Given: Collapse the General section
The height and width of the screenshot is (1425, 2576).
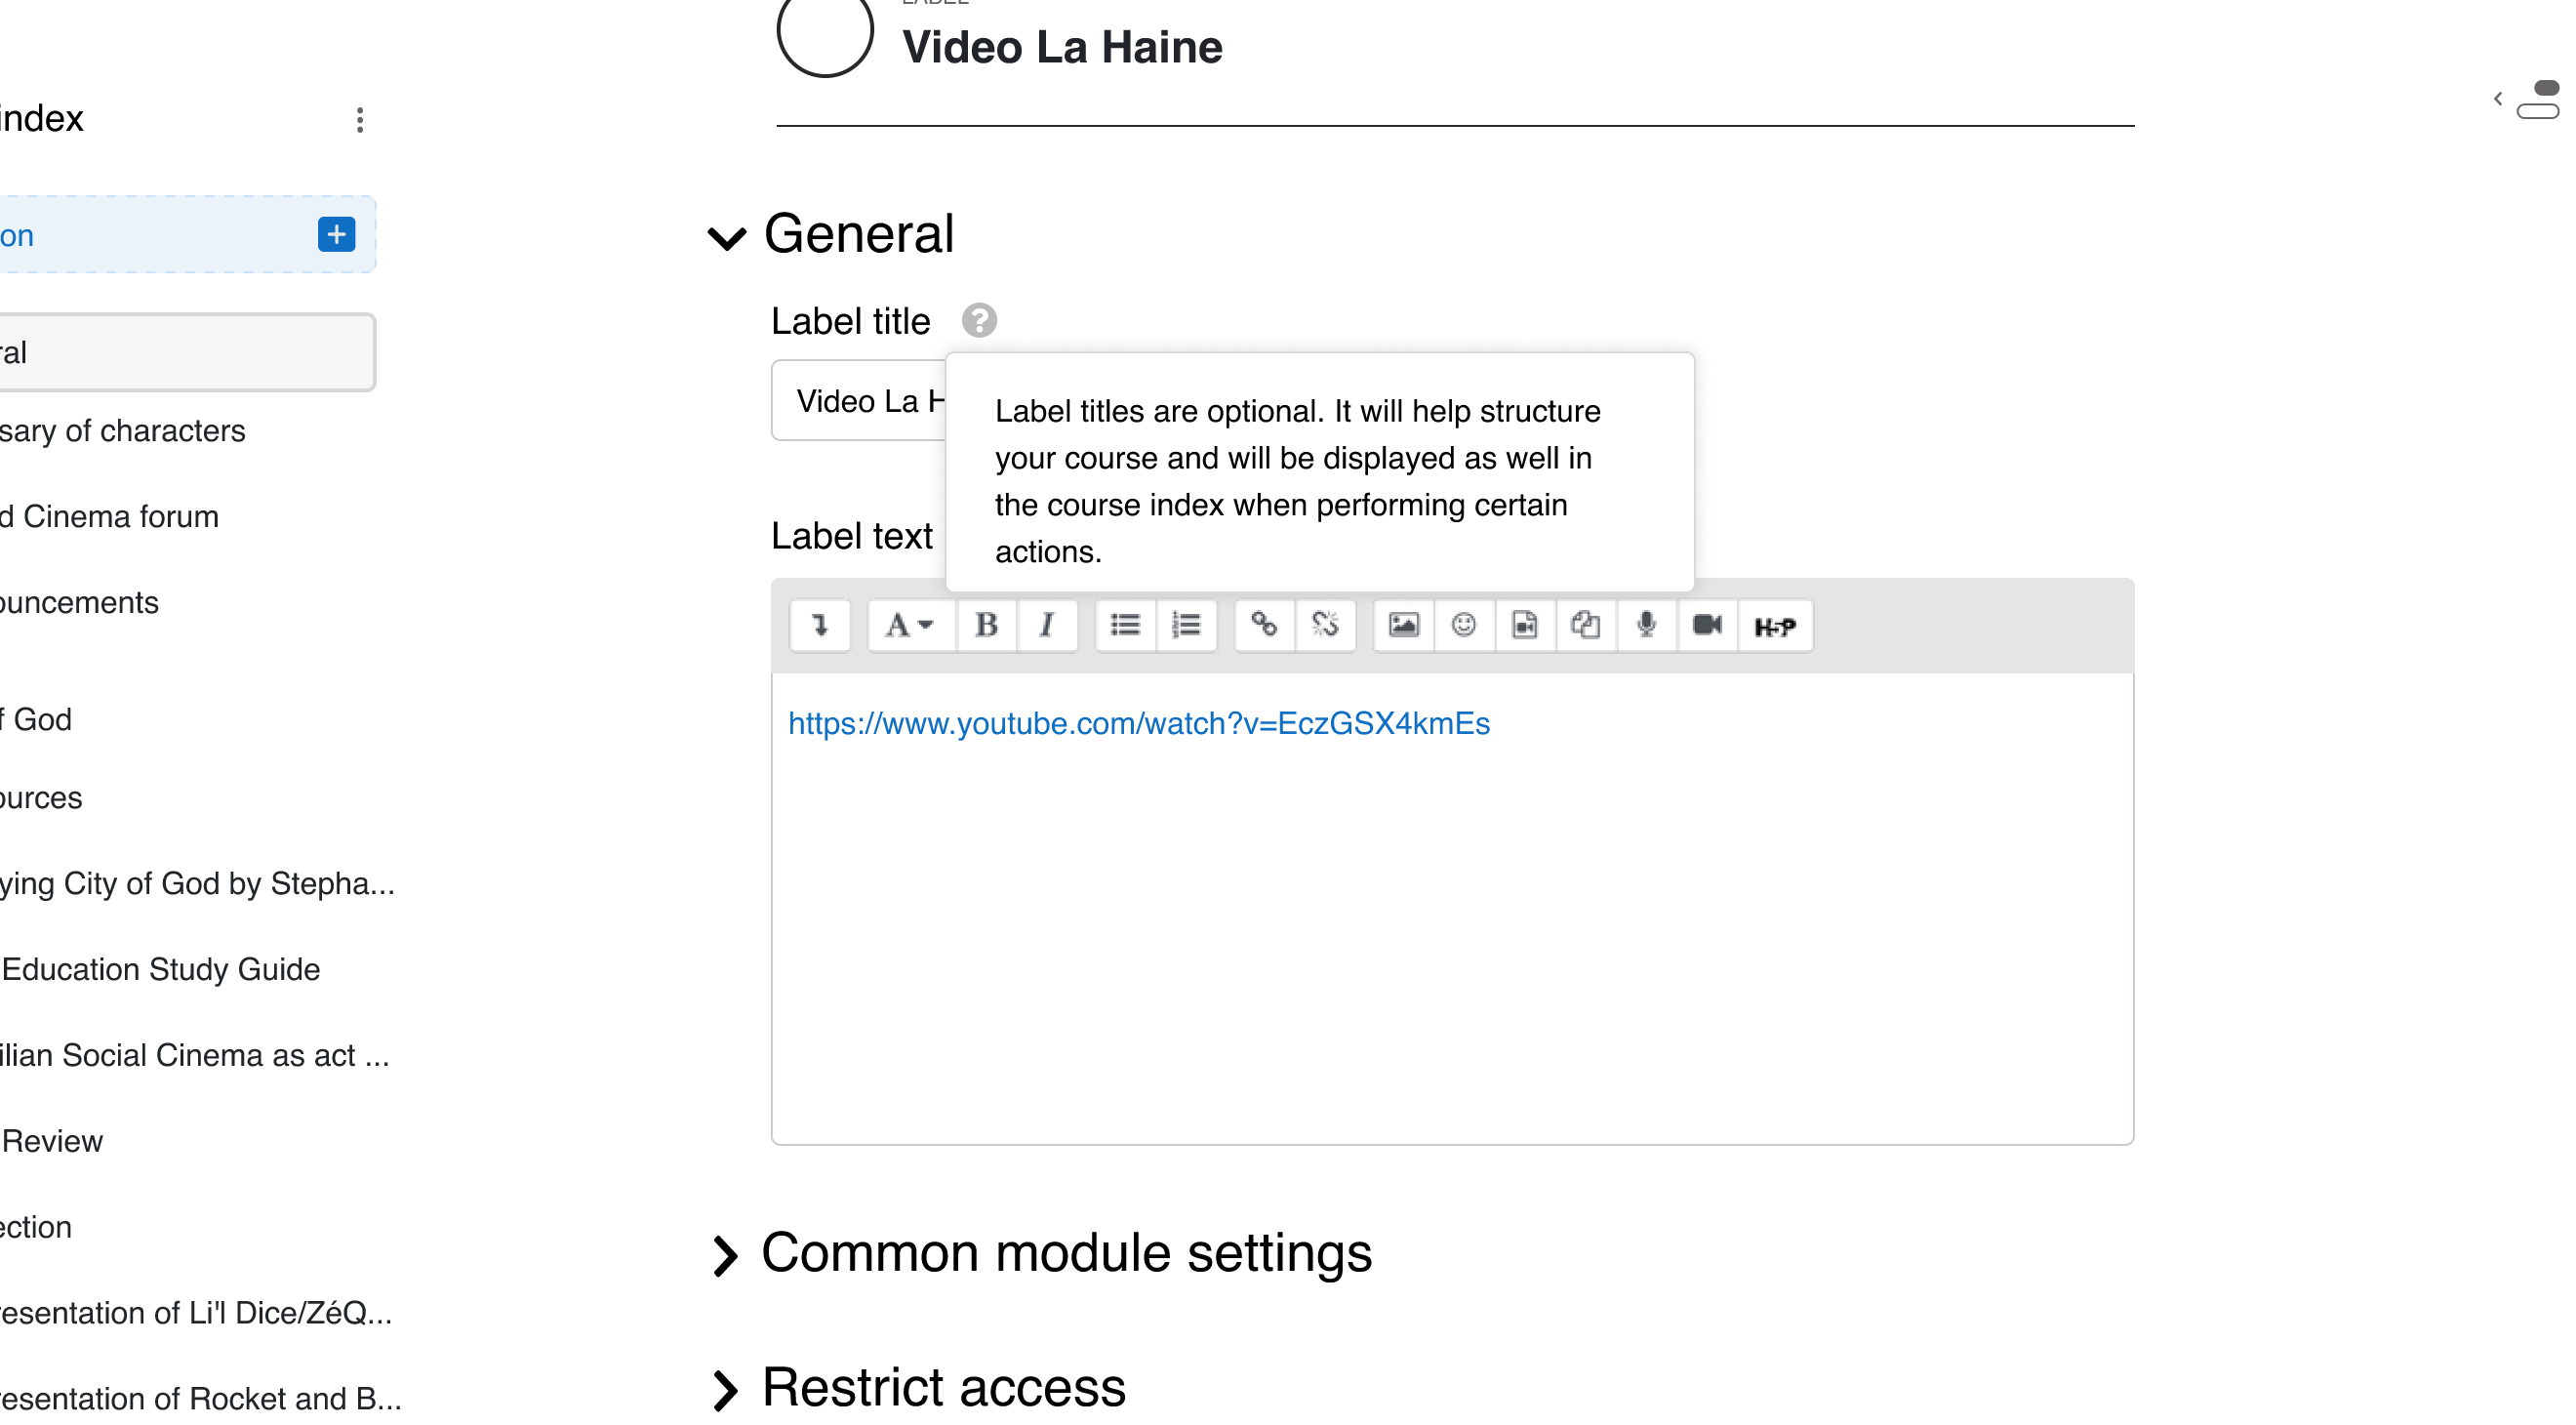Looking at the screenshot, I should (x=727, y=237).
